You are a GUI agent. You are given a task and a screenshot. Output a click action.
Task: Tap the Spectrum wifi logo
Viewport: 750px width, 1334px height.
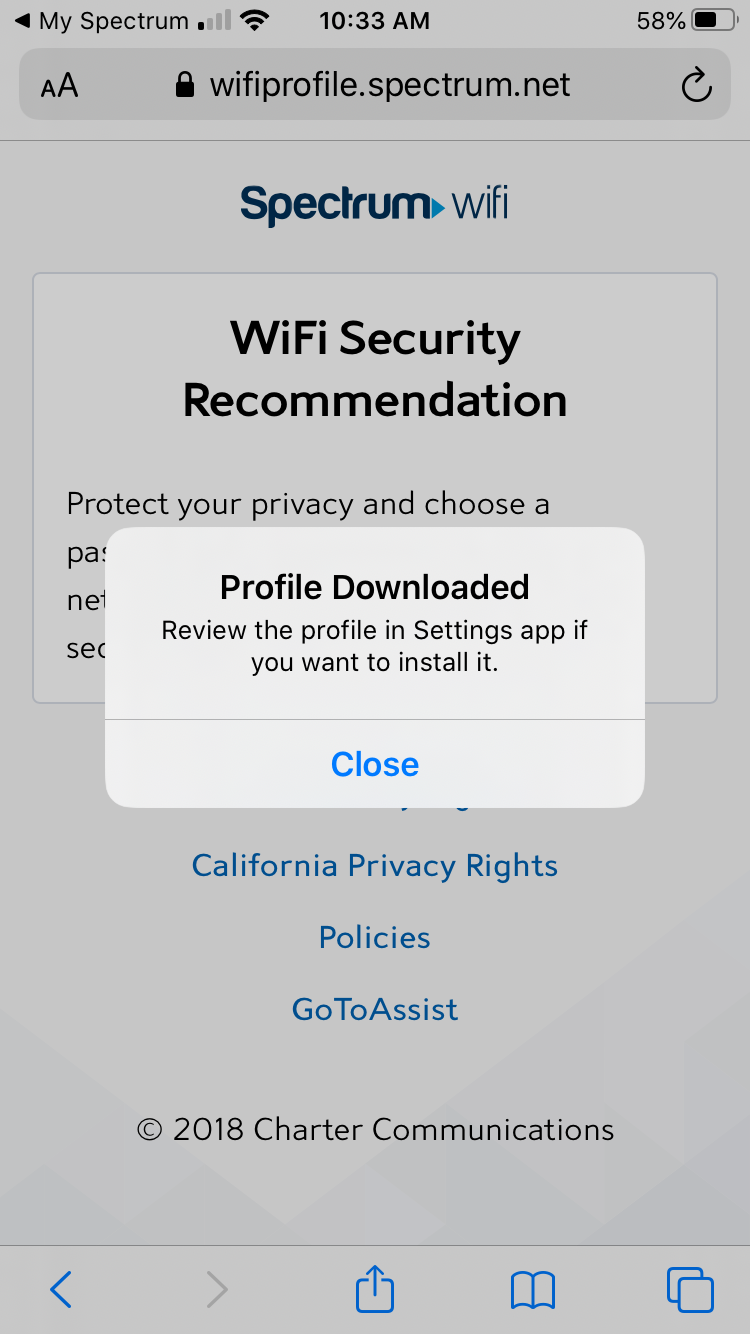[375, 205]
